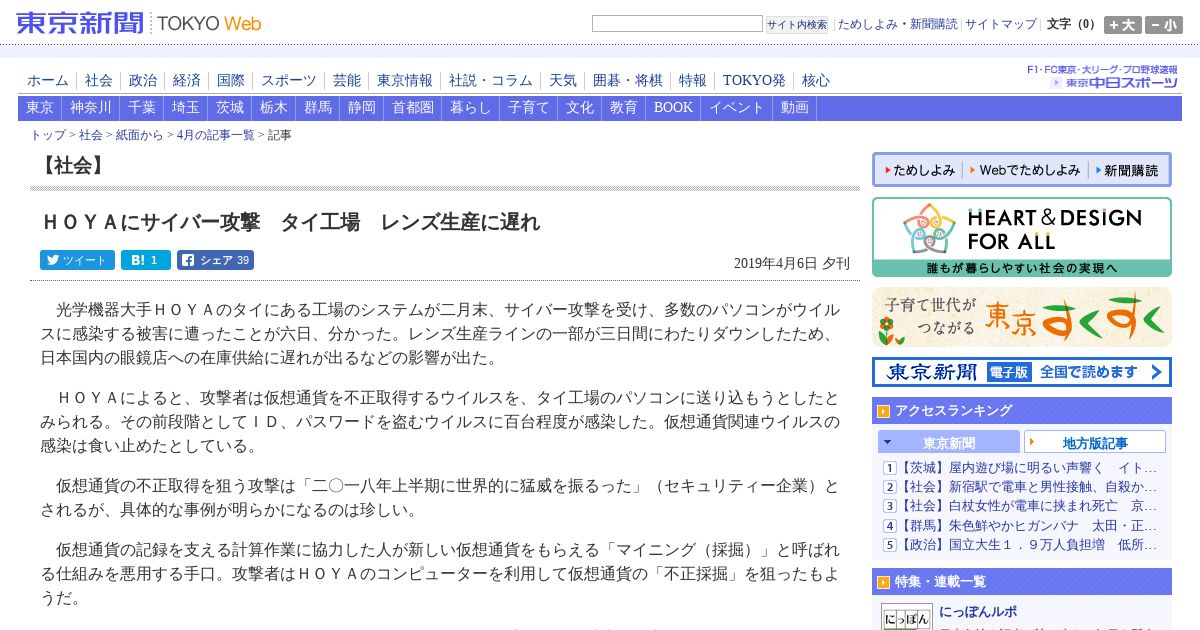Click inside the site search input field
Image resolution: width=1200 pixels, height=630 pixels.
tap(677, 24)
